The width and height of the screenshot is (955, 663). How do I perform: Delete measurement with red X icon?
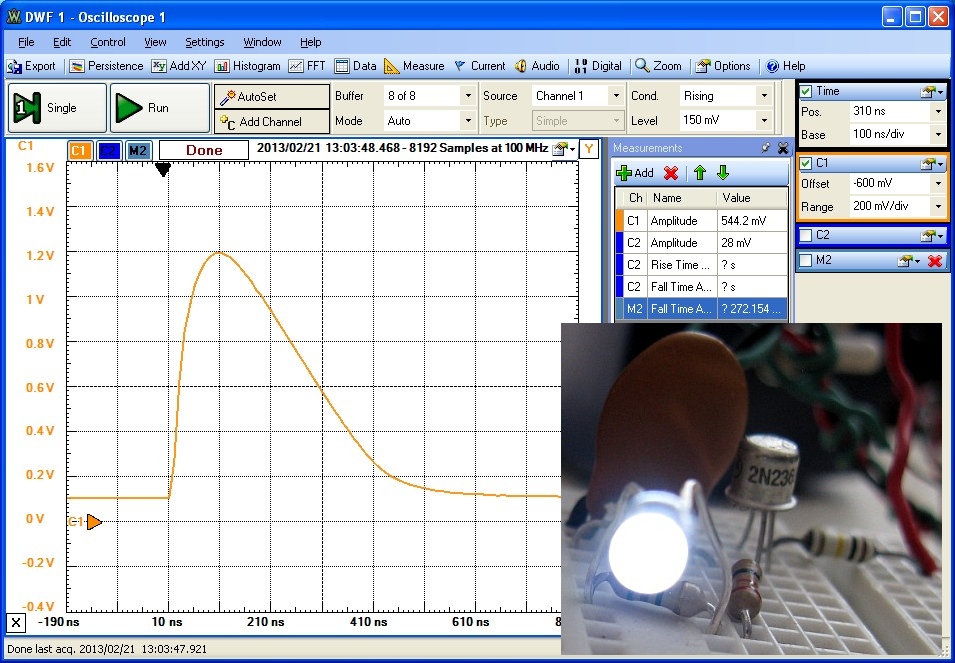coord(671,173)
